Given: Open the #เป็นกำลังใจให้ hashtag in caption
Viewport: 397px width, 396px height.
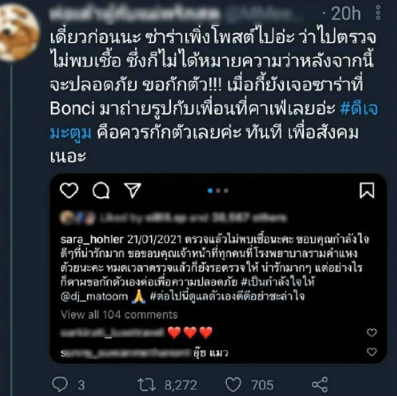Looking at the screenshot, I should coord(278,282).
